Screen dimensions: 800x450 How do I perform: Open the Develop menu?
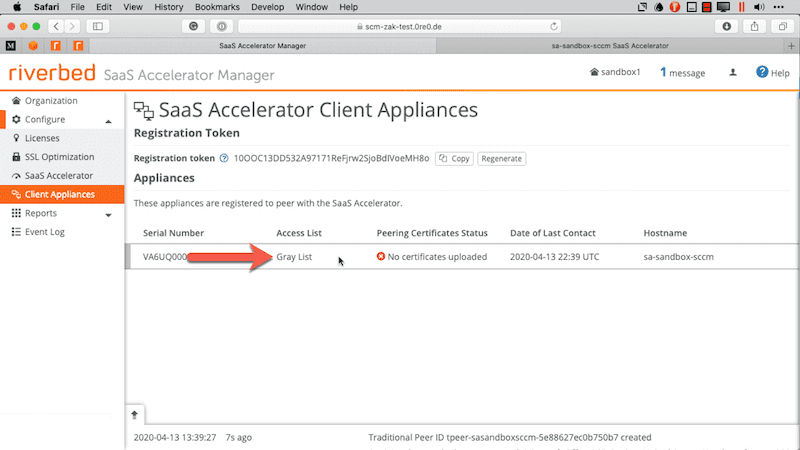pyautogui.click(x=267, y=7)
